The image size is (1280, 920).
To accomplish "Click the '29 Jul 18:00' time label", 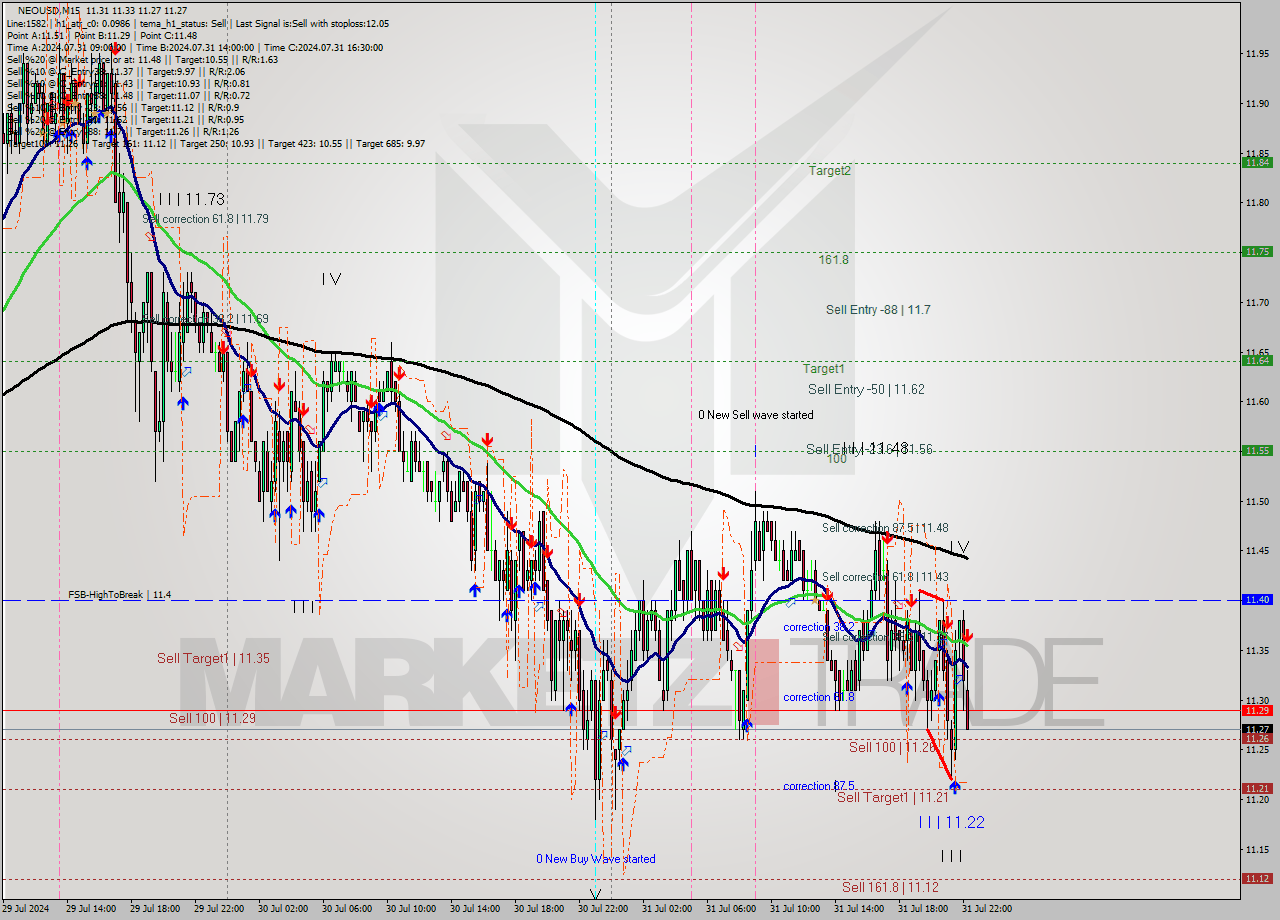I will (155, 909).
